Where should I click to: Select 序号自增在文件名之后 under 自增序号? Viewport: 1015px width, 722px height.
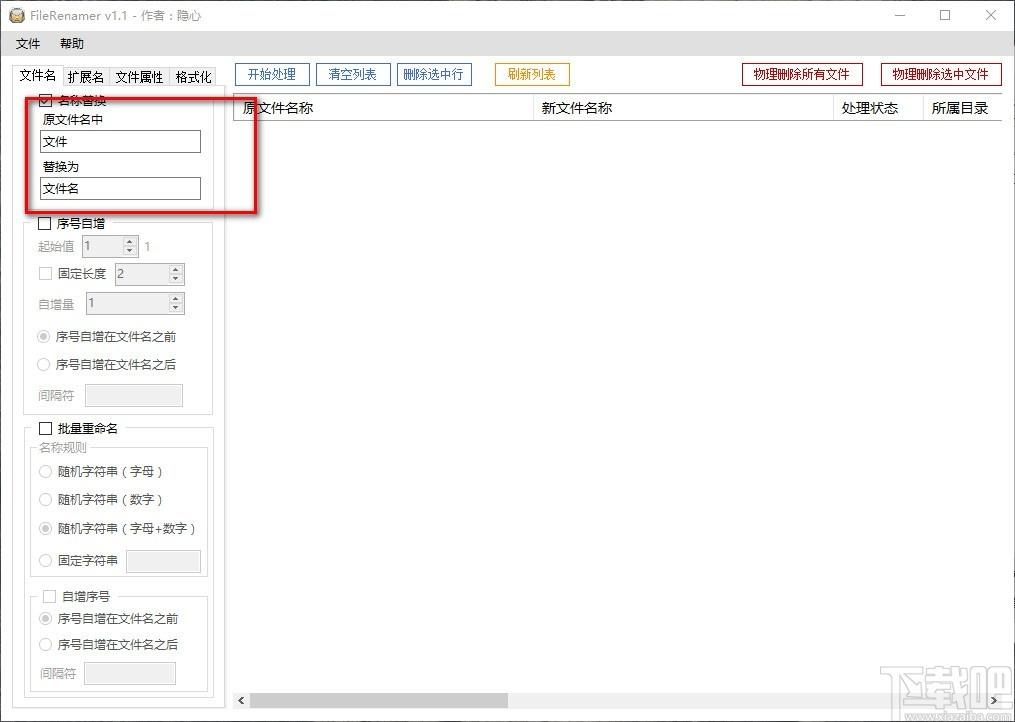click(x=109, y=644)
